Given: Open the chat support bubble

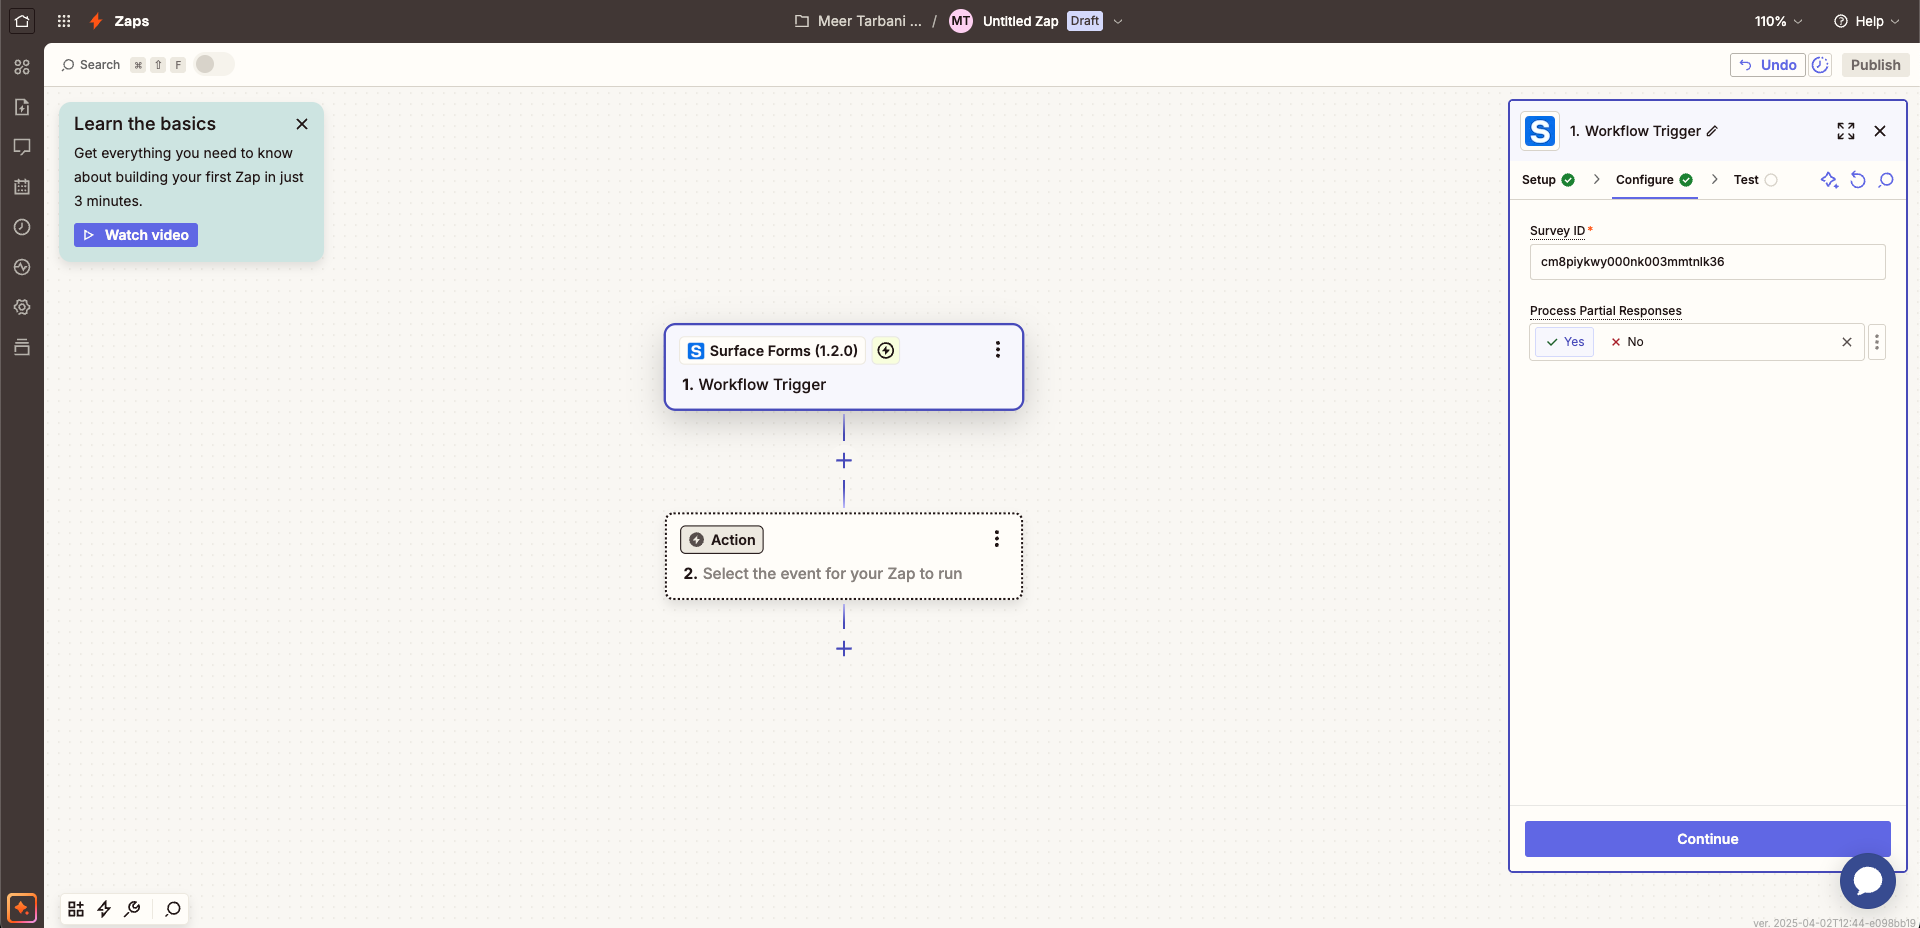Looking at the screenshot, I should (1867, 880).
